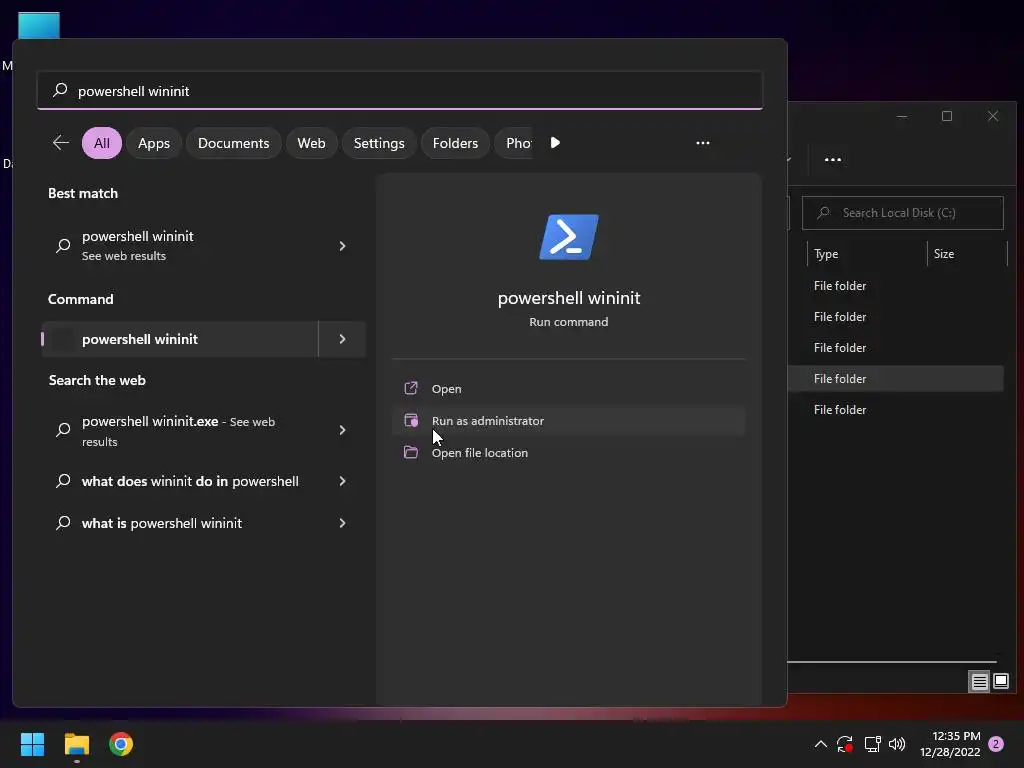Switch to the Settings filter tab
The height and width of the screenshot is (768, 1024).
tap(379, 143)
